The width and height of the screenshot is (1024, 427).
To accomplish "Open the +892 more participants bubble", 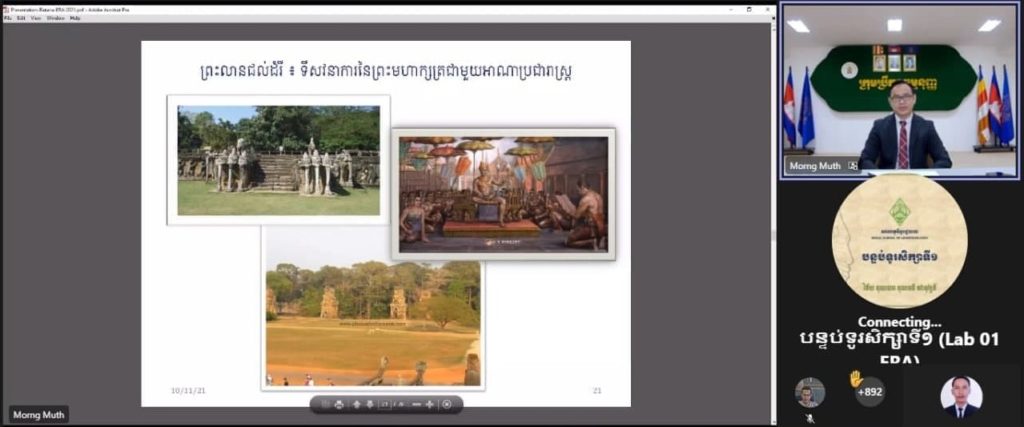I will (x=870, y=392).
